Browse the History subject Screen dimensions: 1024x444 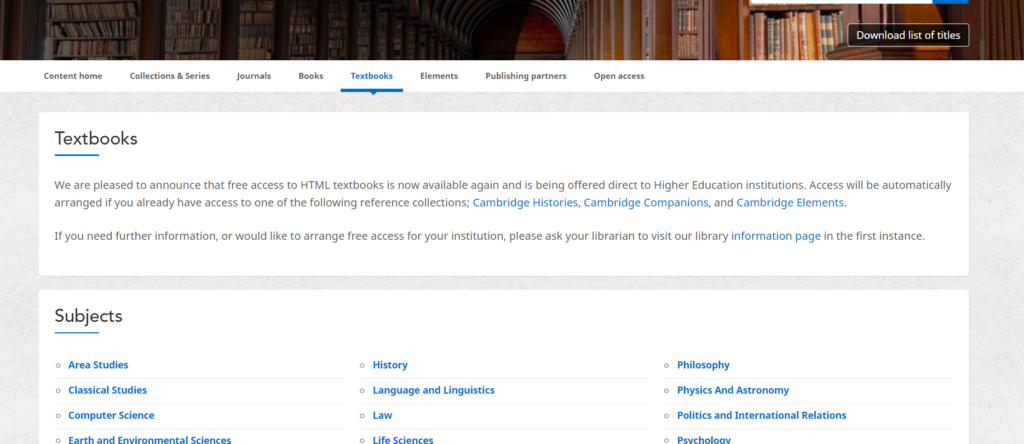click(x=390, y=365)
